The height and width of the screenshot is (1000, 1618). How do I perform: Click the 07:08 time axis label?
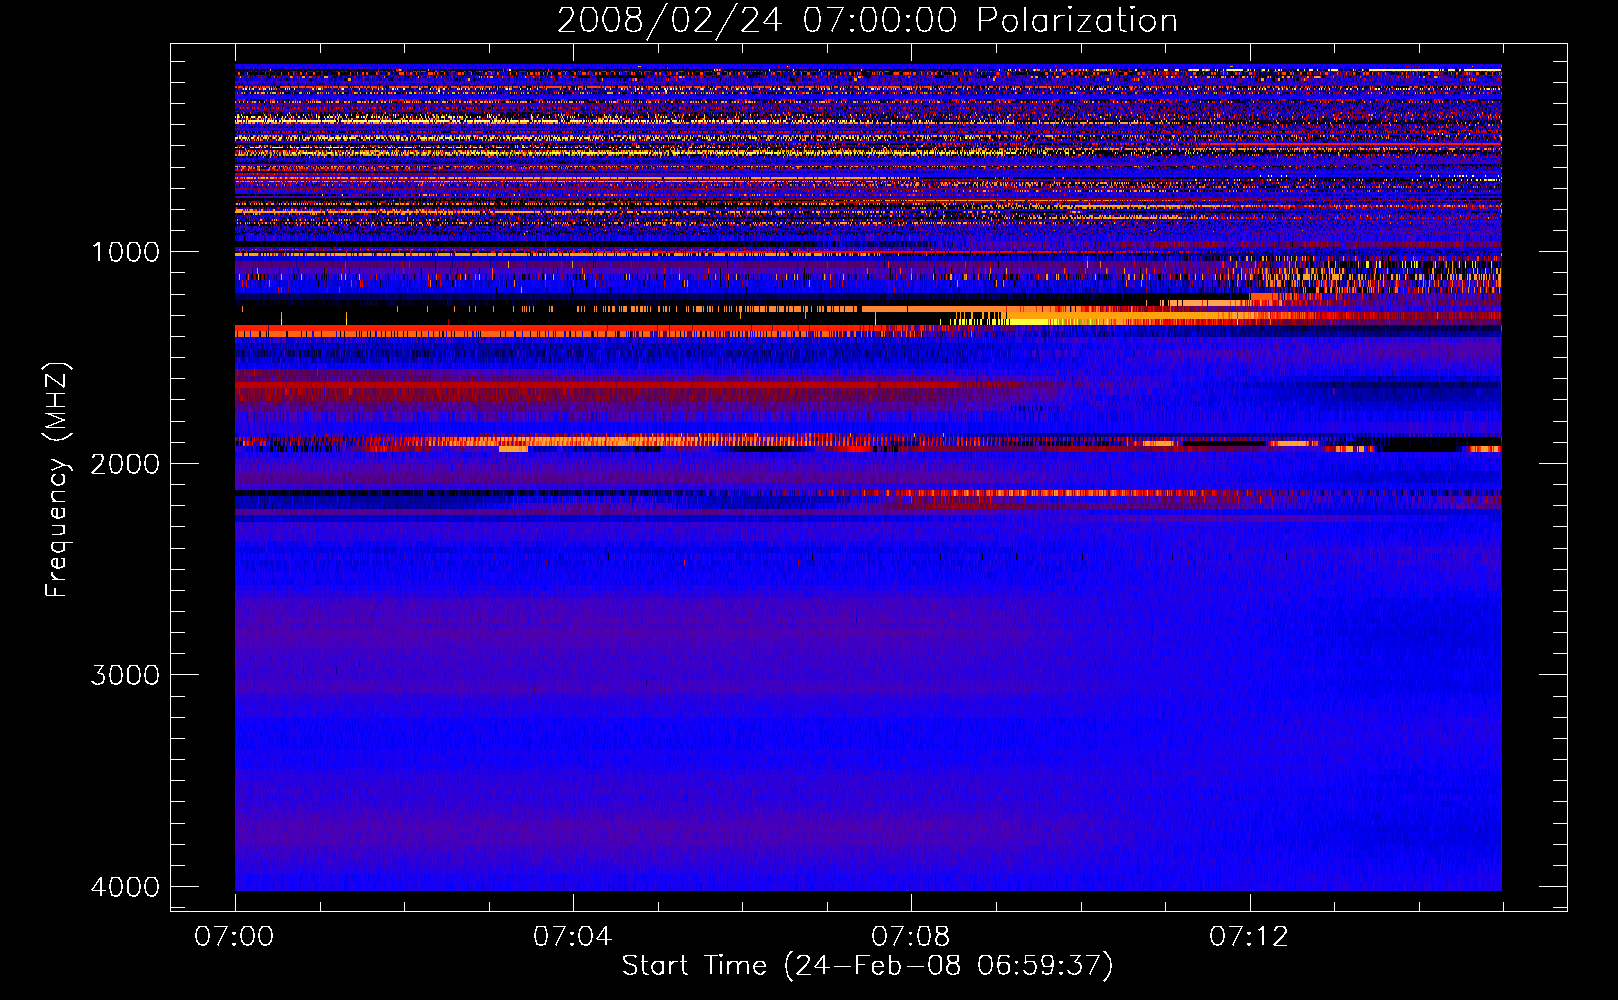click(910, 937)
